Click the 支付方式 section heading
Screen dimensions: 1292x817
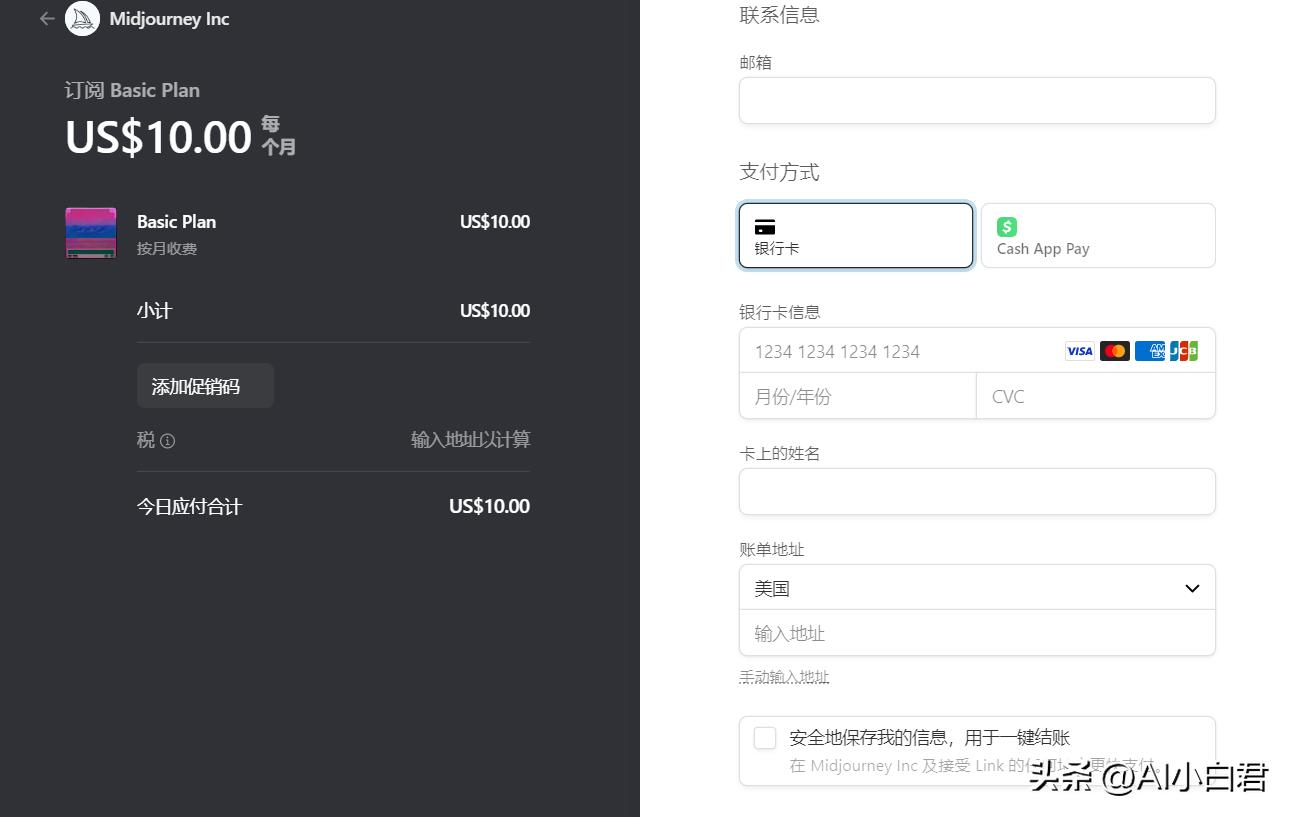[779, 172]
